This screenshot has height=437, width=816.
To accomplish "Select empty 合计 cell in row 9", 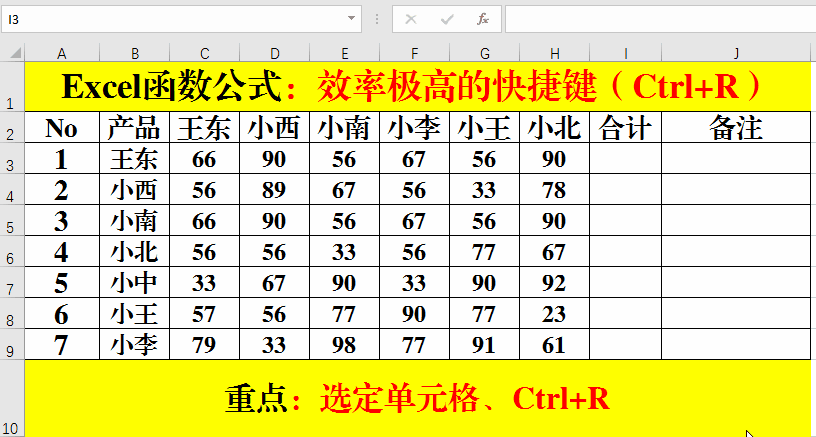I will tap(626, 344).
